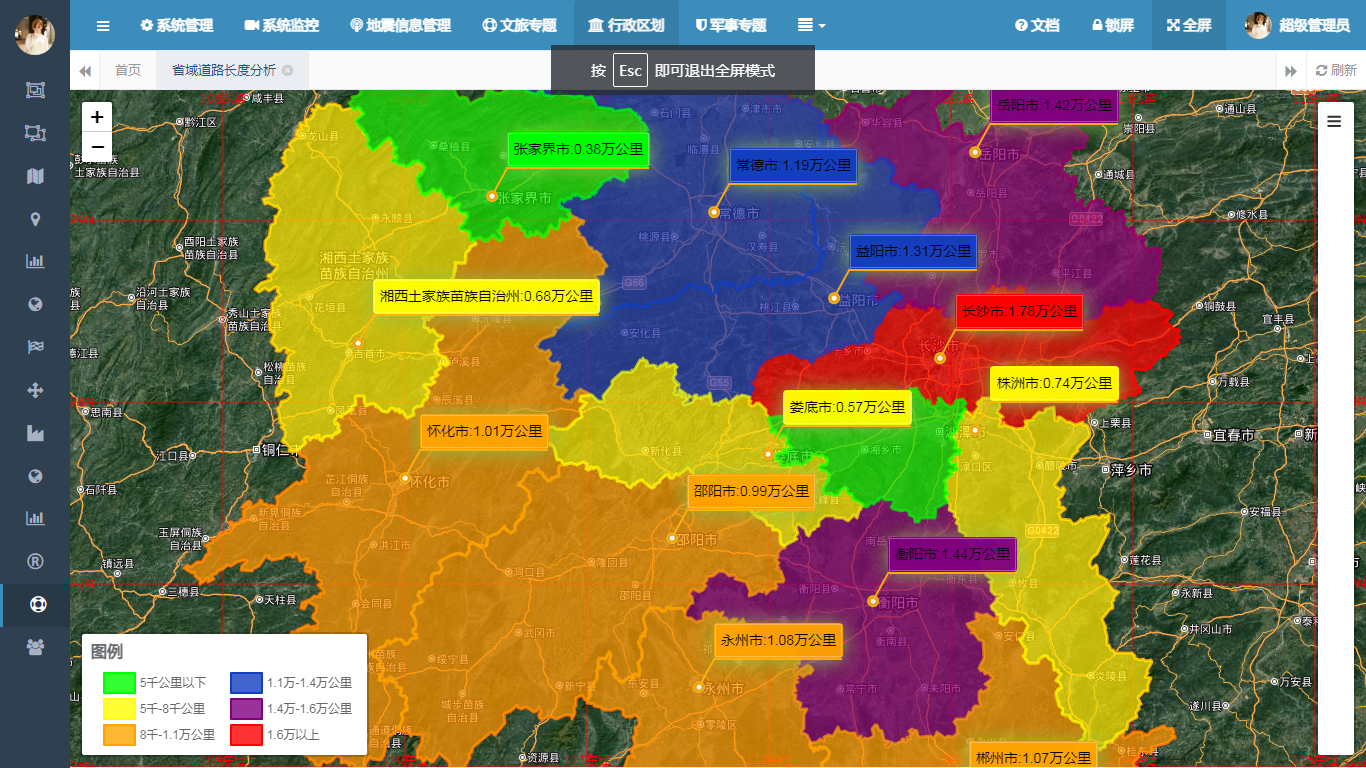1366x768 pixels.
Task: Select the registered trademark sidebar icon
Action: [x=35, y=562]
